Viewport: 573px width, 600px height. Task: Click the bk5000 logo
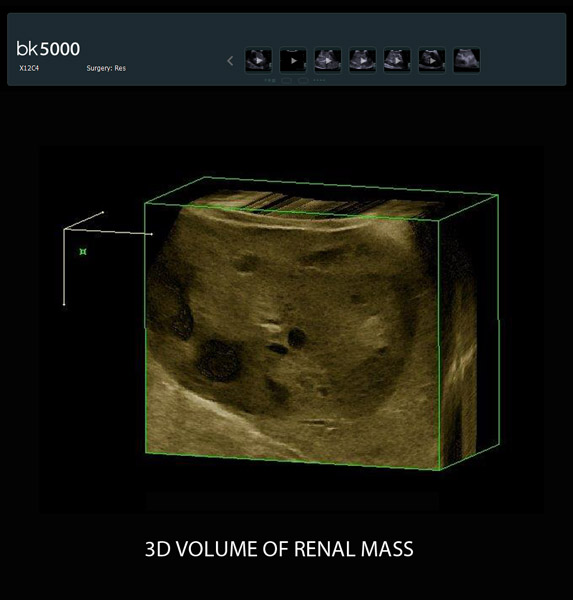pyautogui.click(x=48, y=49)
